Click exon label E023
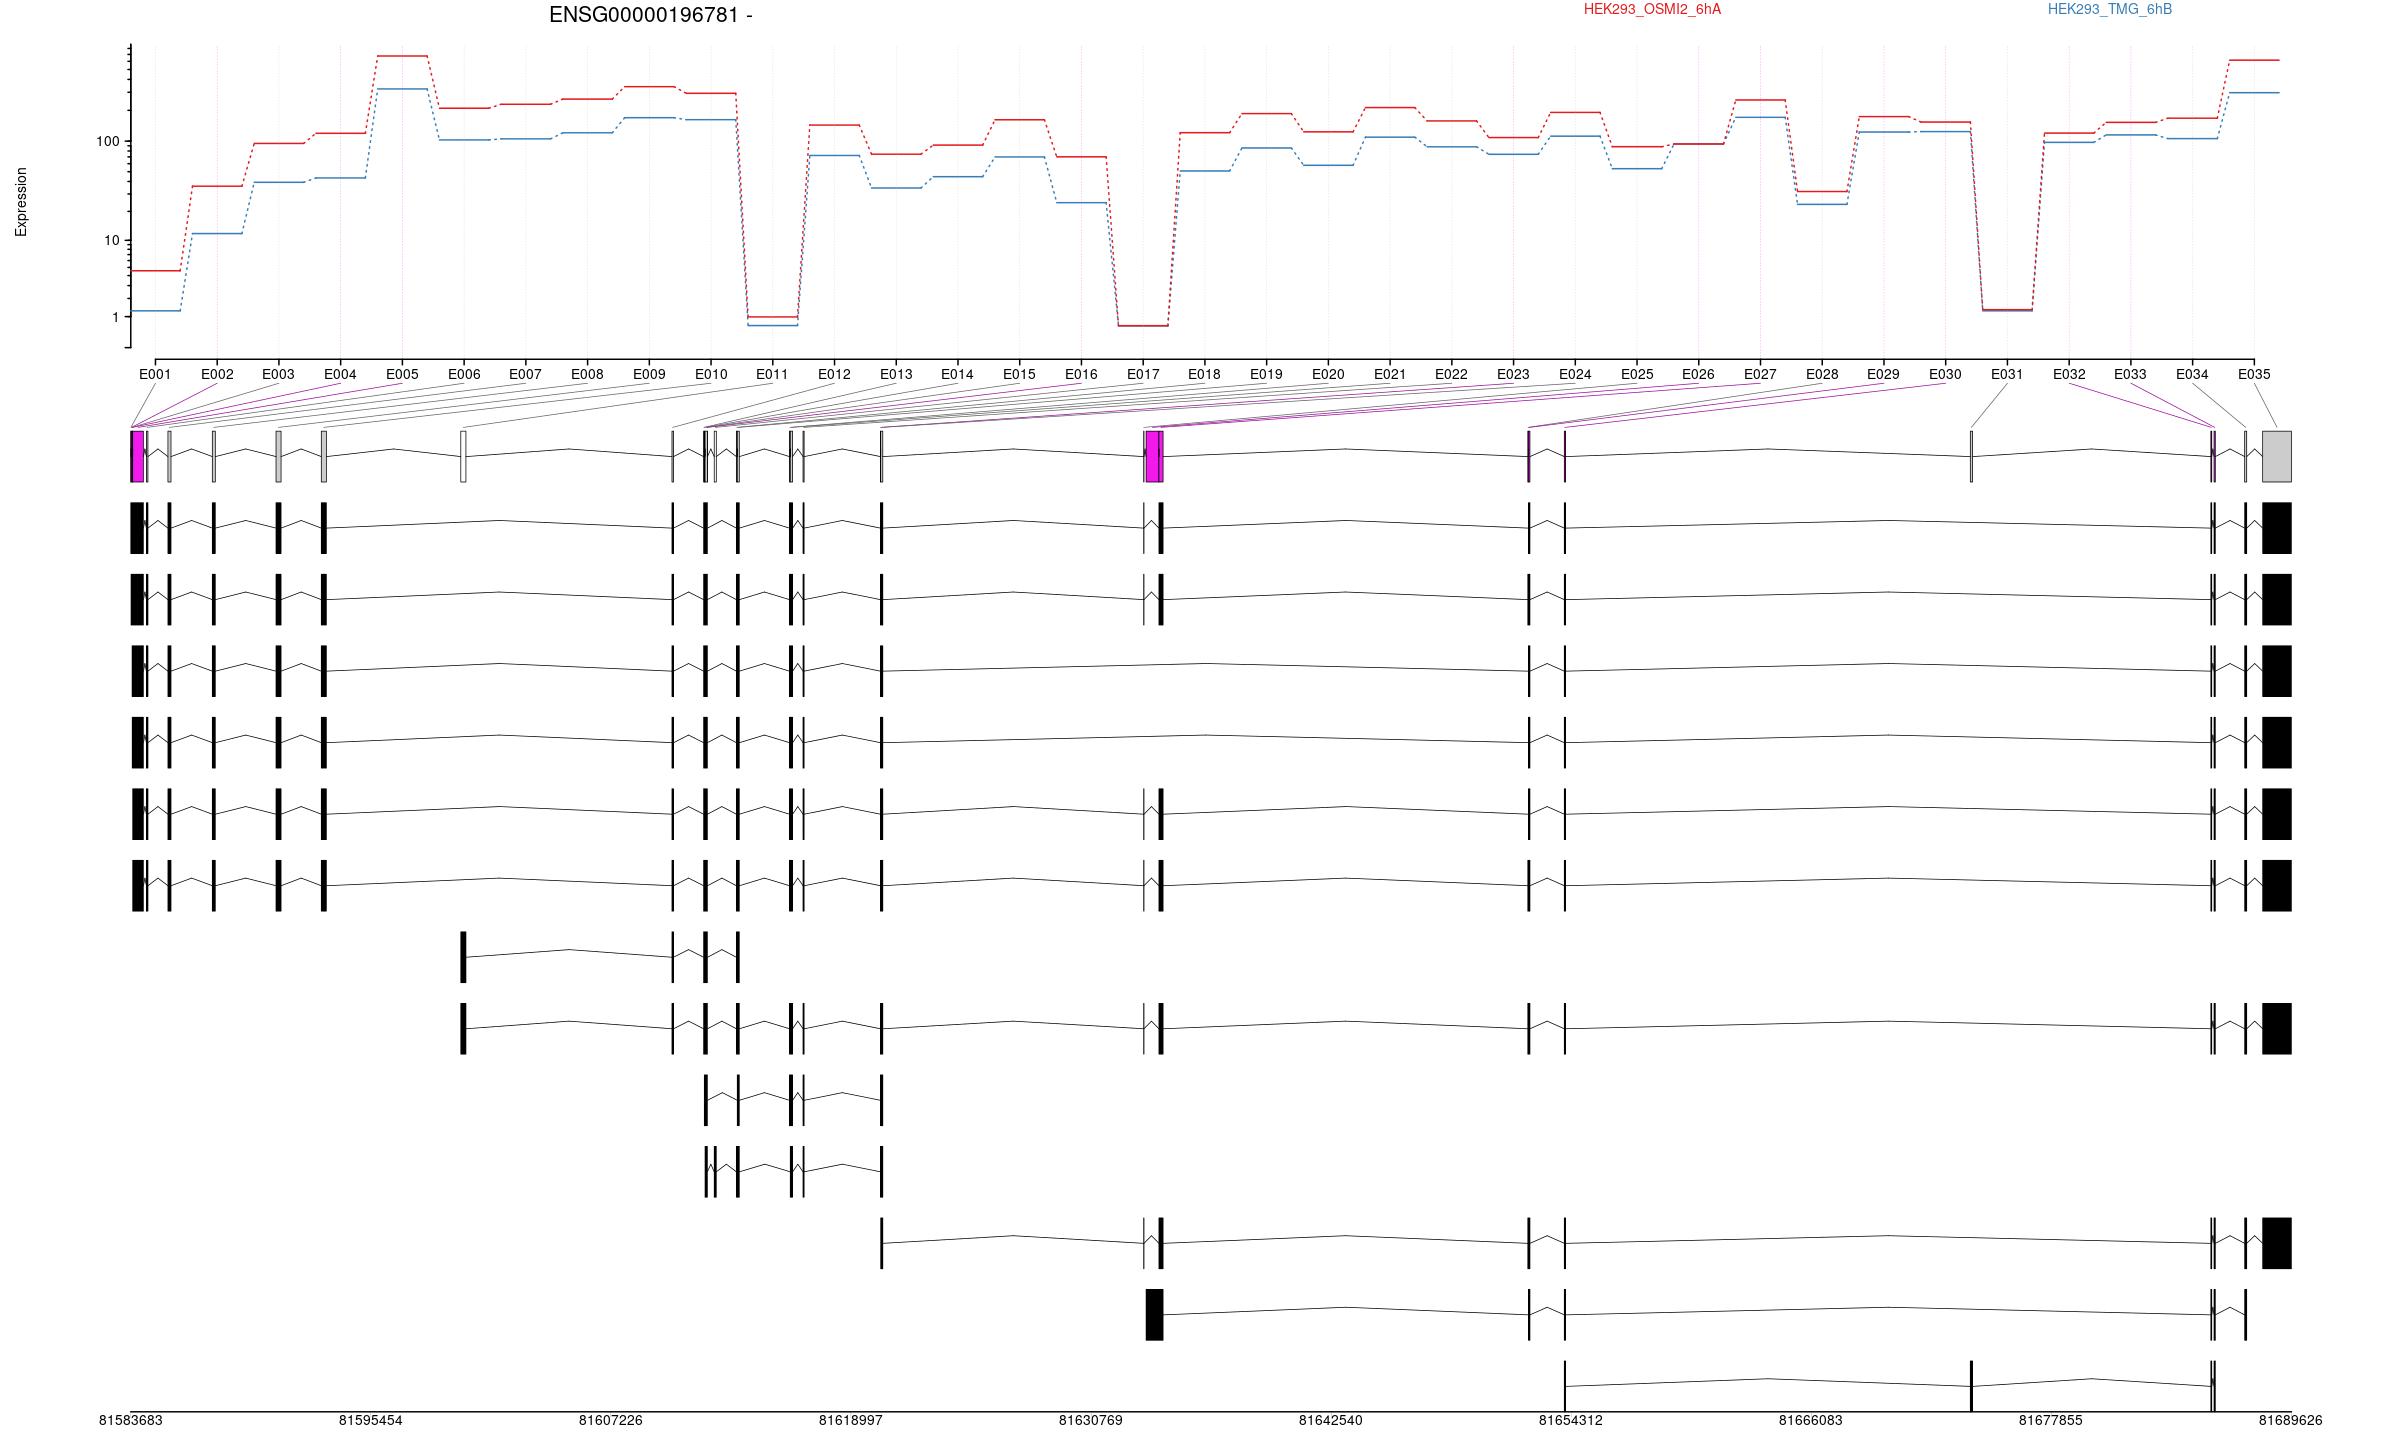 pos(1513,375)
